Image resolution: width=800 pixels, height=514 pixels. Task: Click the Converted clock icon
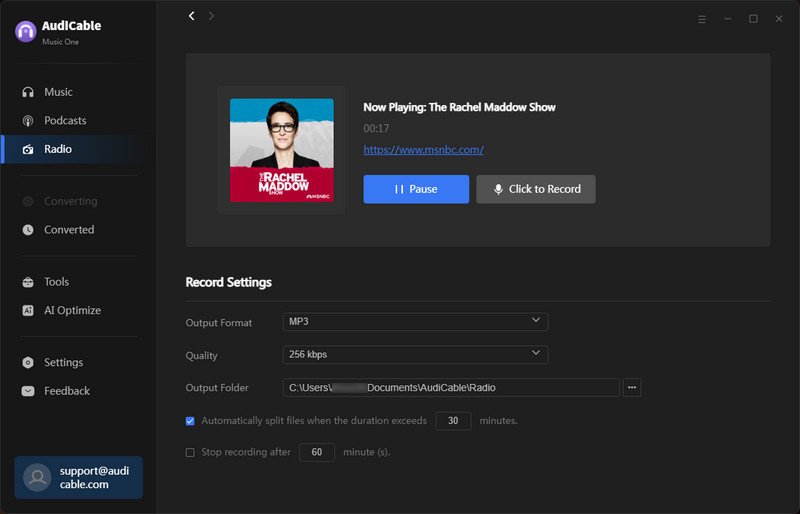(28, 230)
